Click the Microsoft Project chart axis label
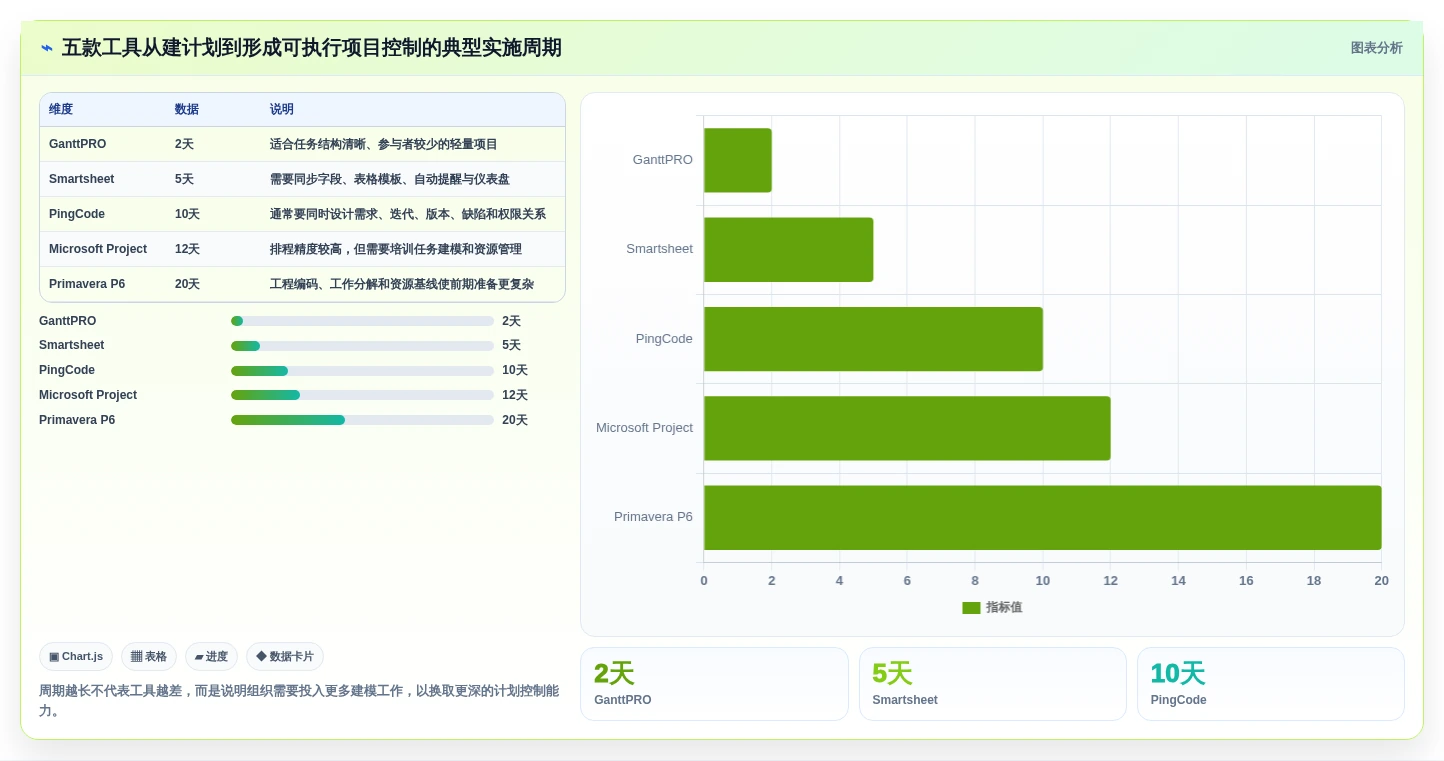This screenshot has width=1444, height=761. click(x=644, y=428)
